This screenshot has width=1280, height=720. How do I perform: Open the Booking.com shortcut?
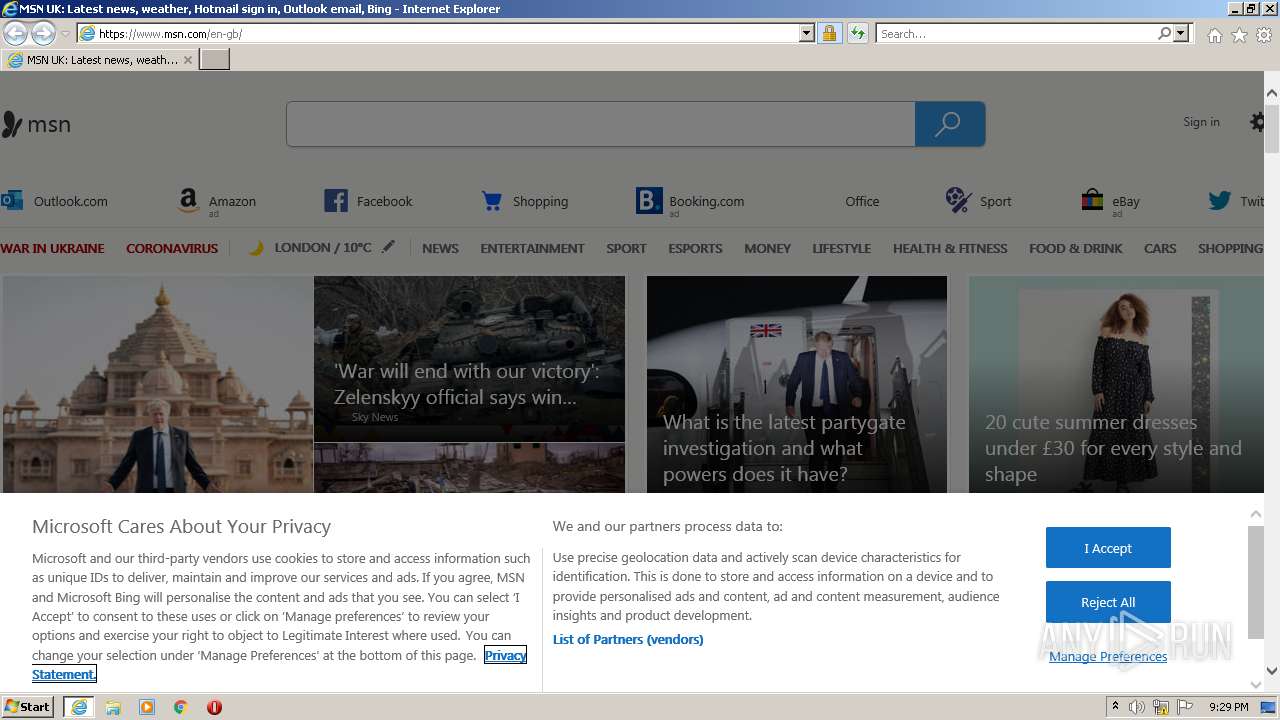pos(690,202)
